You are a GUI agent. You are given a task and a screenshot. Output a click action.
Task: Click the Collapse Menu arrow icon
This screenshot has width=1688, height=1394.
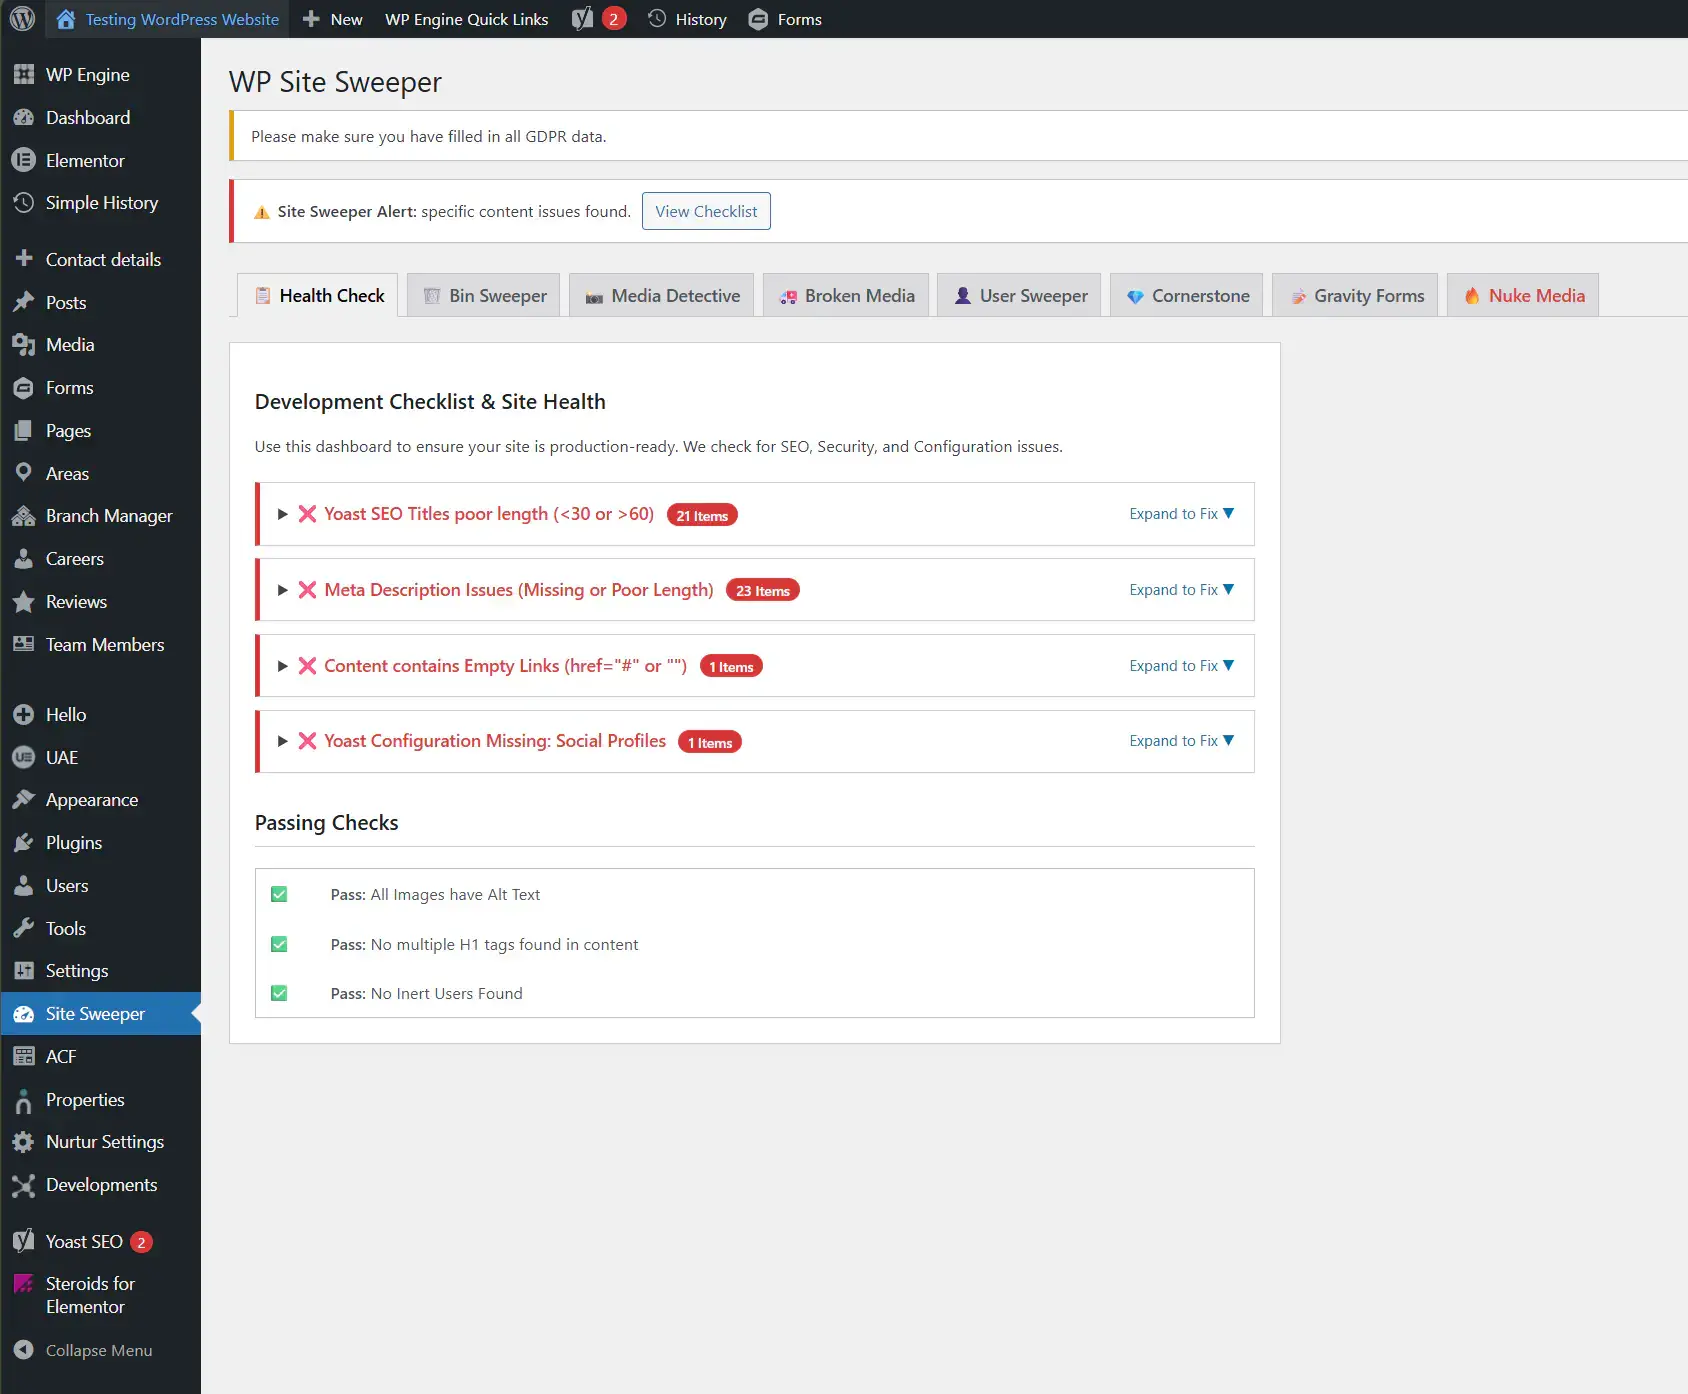[x=24, y=1350]
